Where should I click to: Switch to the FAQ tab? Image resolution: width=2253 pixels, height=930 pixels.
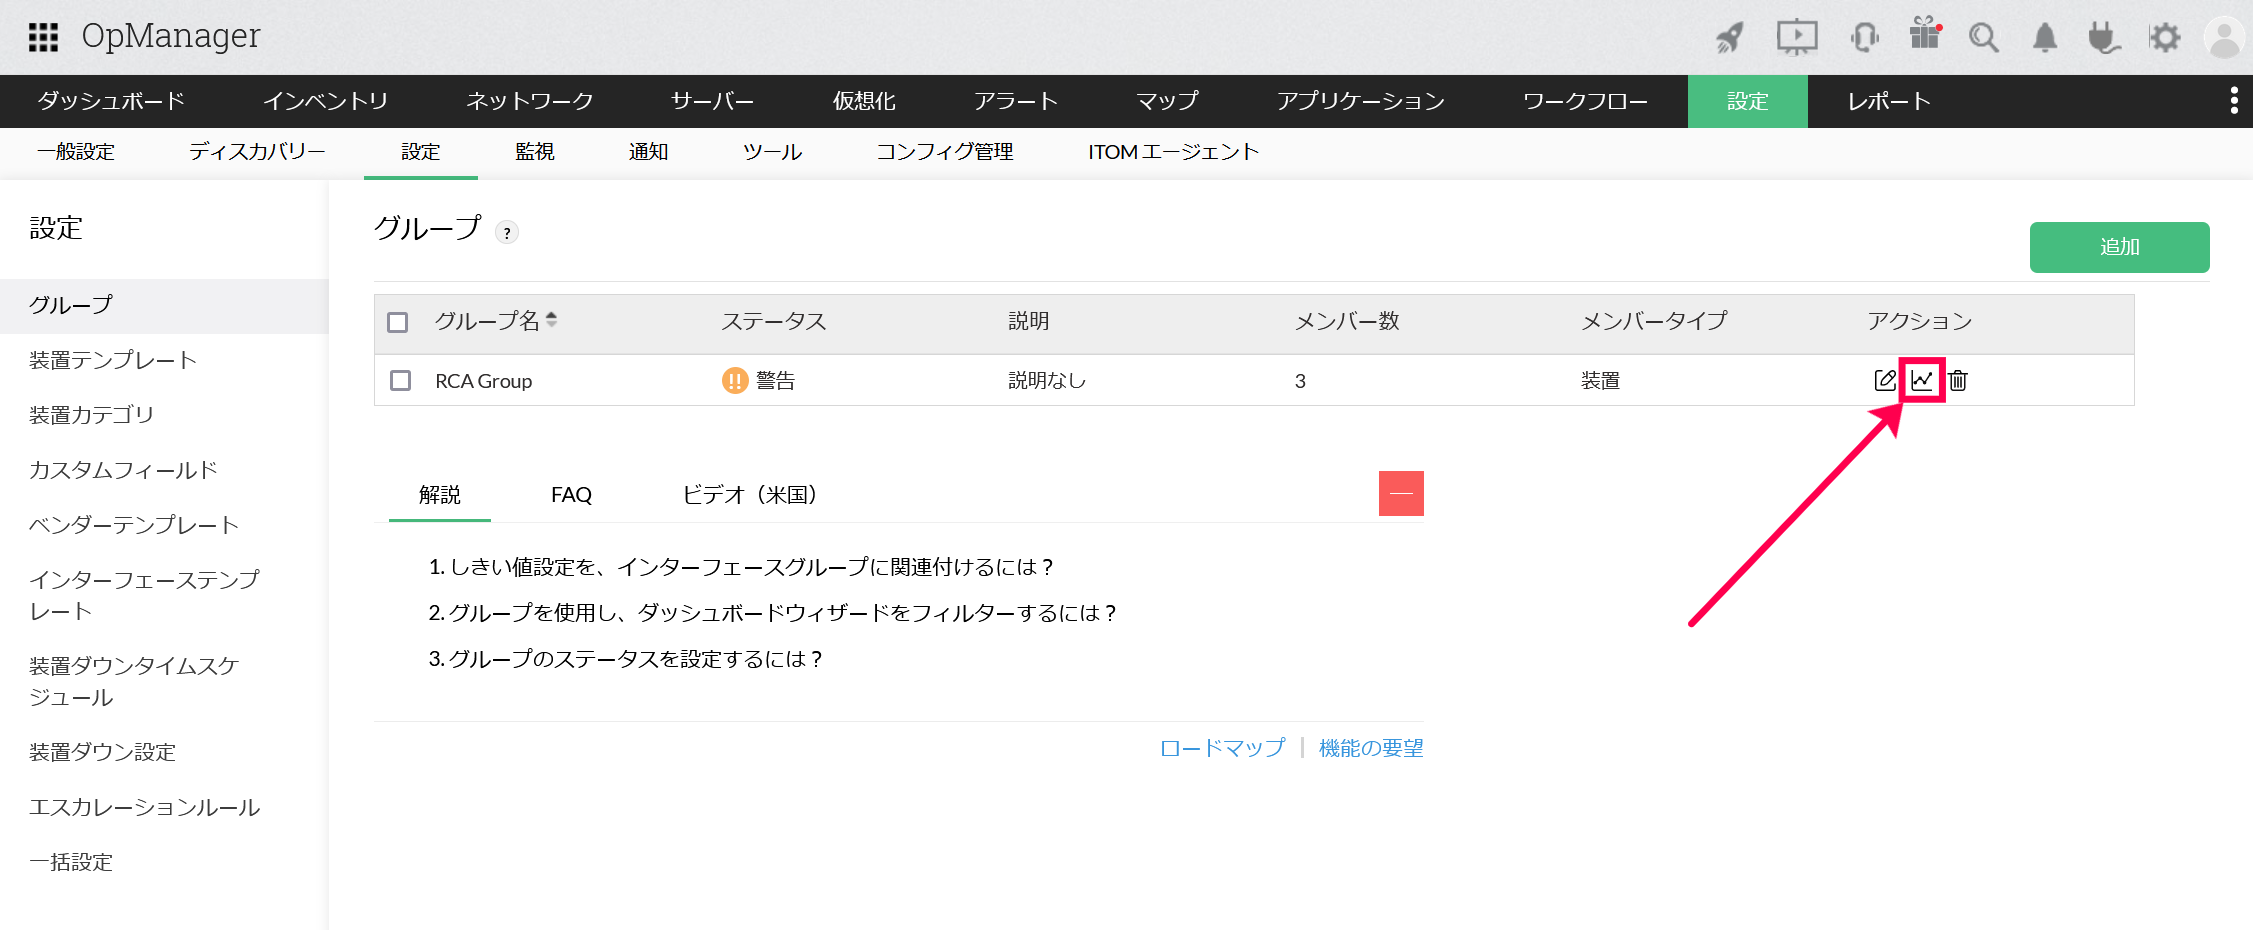pos(571,495)
